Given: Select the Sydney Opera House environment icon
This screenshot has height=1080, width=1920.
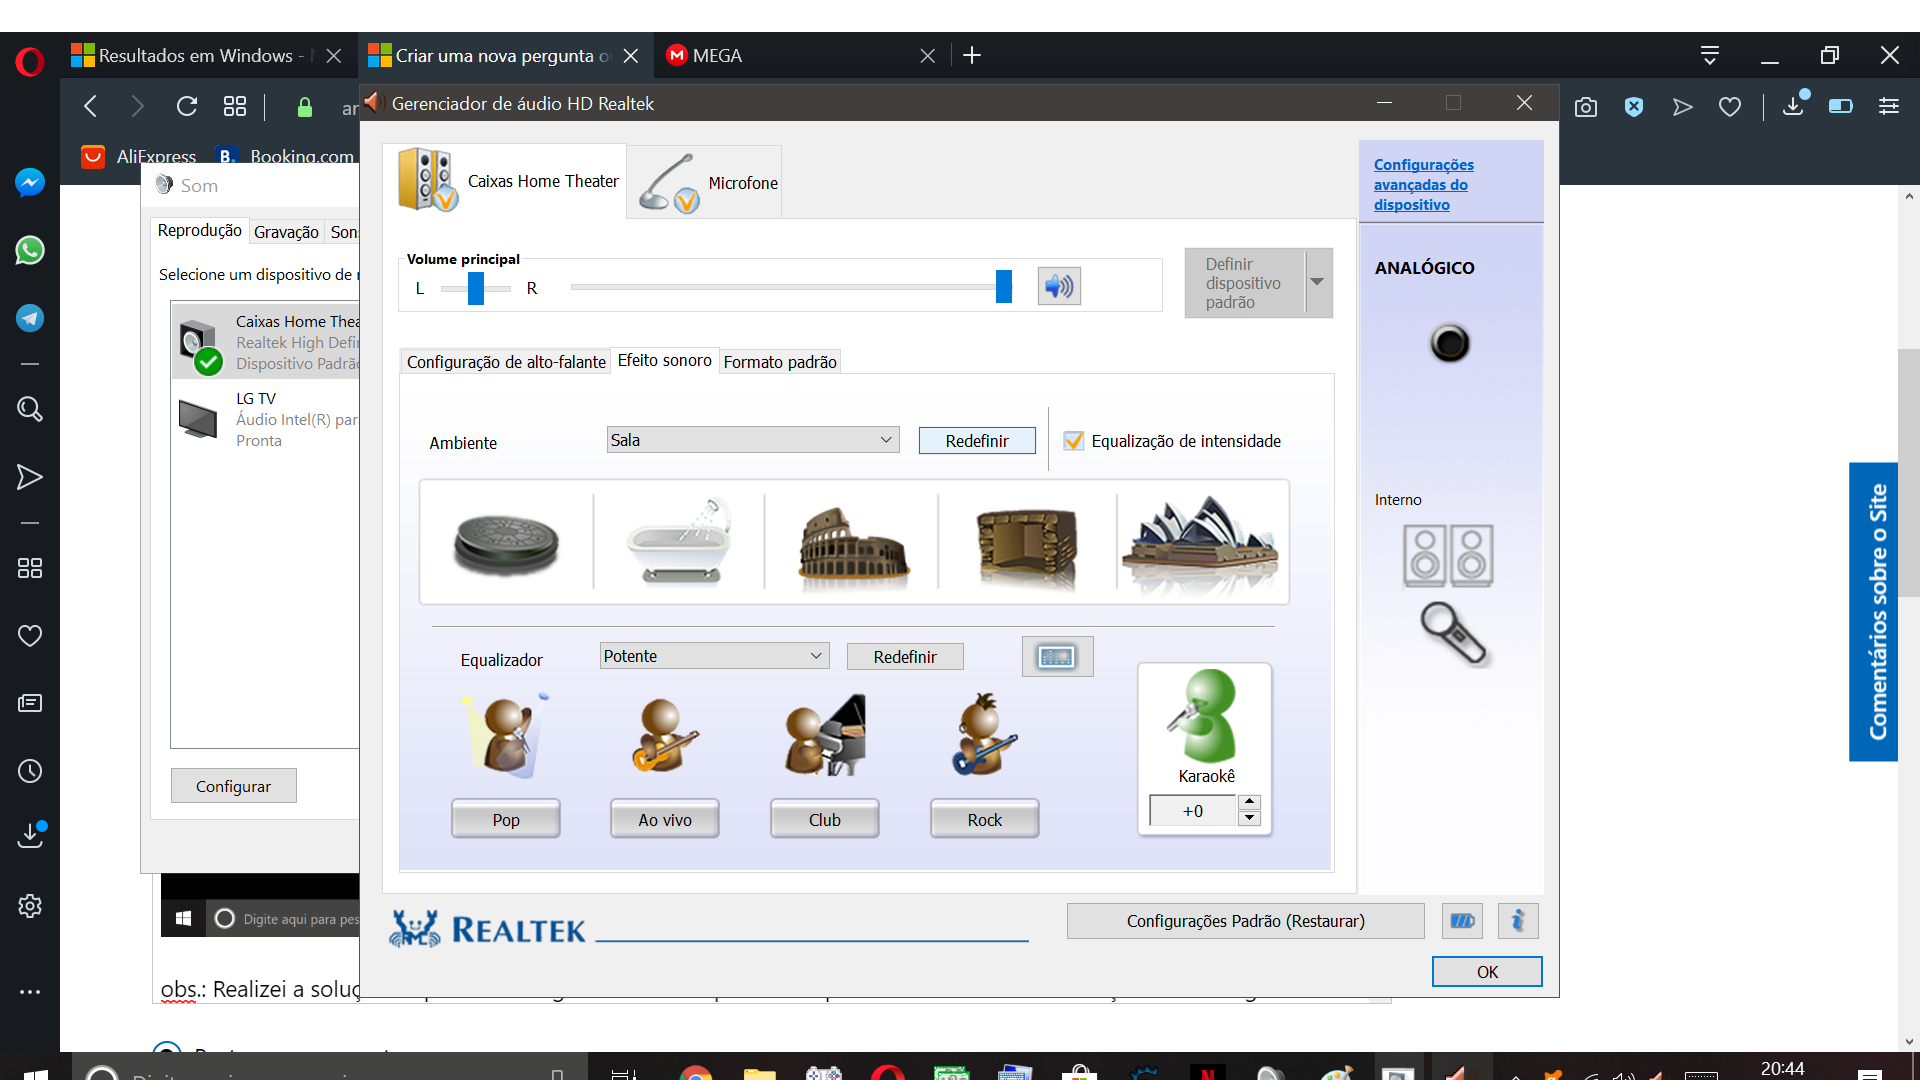Looking at the screenshot, I should tap(1200, 543).
